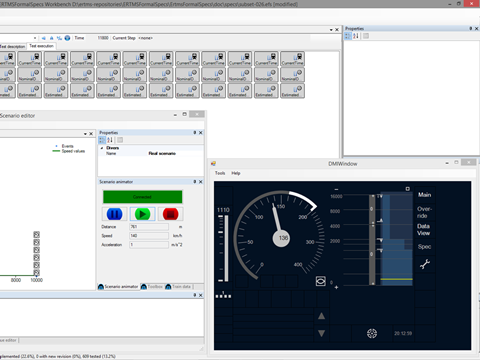
Task: Click the Time value field showing 11800
Action: 103,38
